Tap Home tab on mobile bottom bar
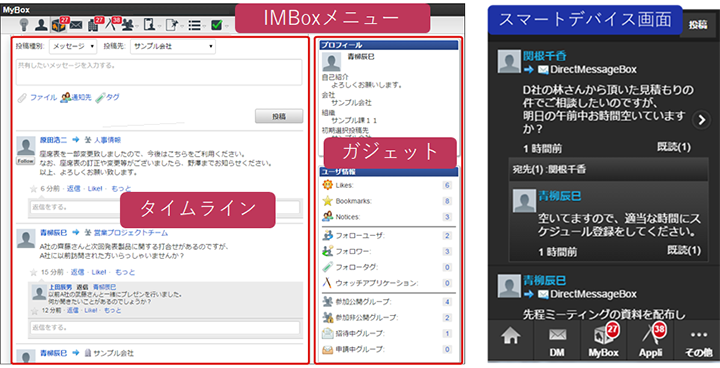 (x=511, y=339)
